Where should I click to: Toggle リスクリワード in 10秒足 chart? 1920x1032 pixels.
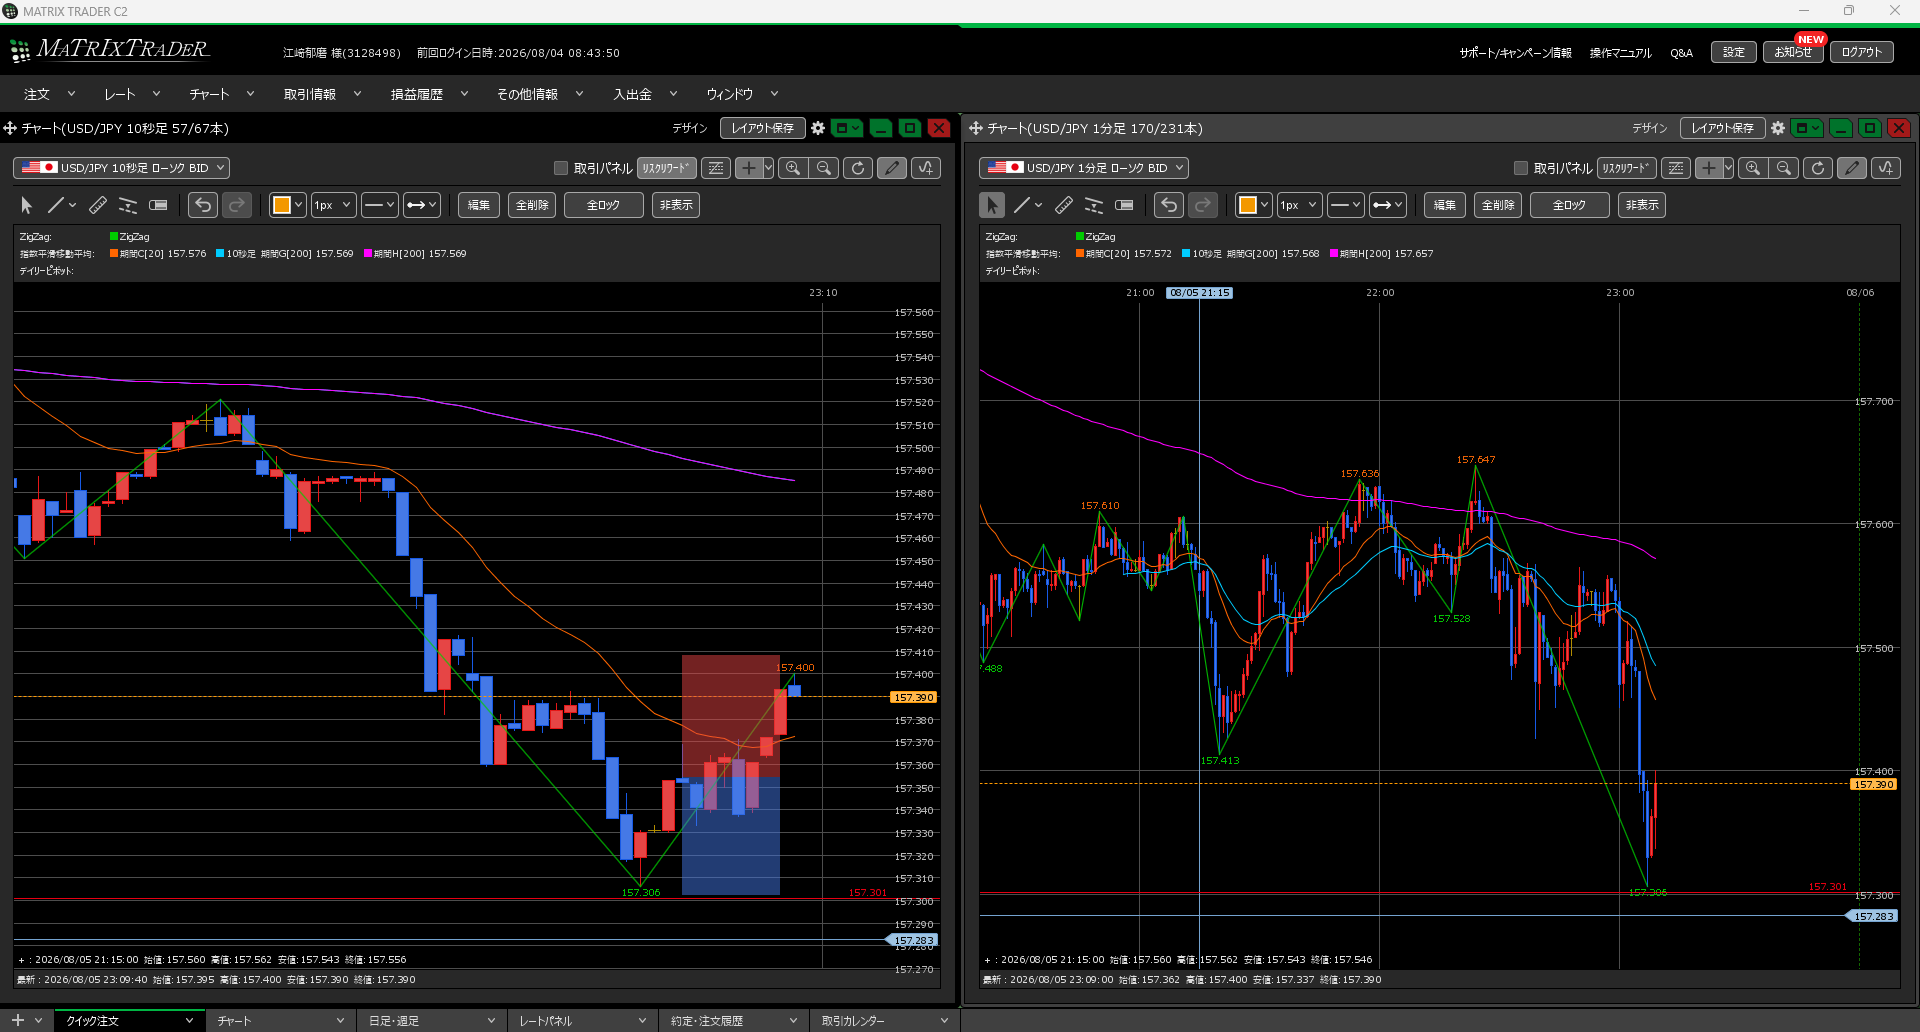[666, 168]
